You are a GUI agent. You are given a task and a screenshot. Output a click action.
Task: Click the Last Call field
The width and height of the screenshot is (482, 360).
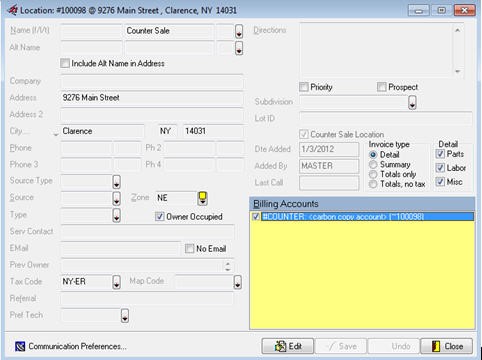pos(329,183)
